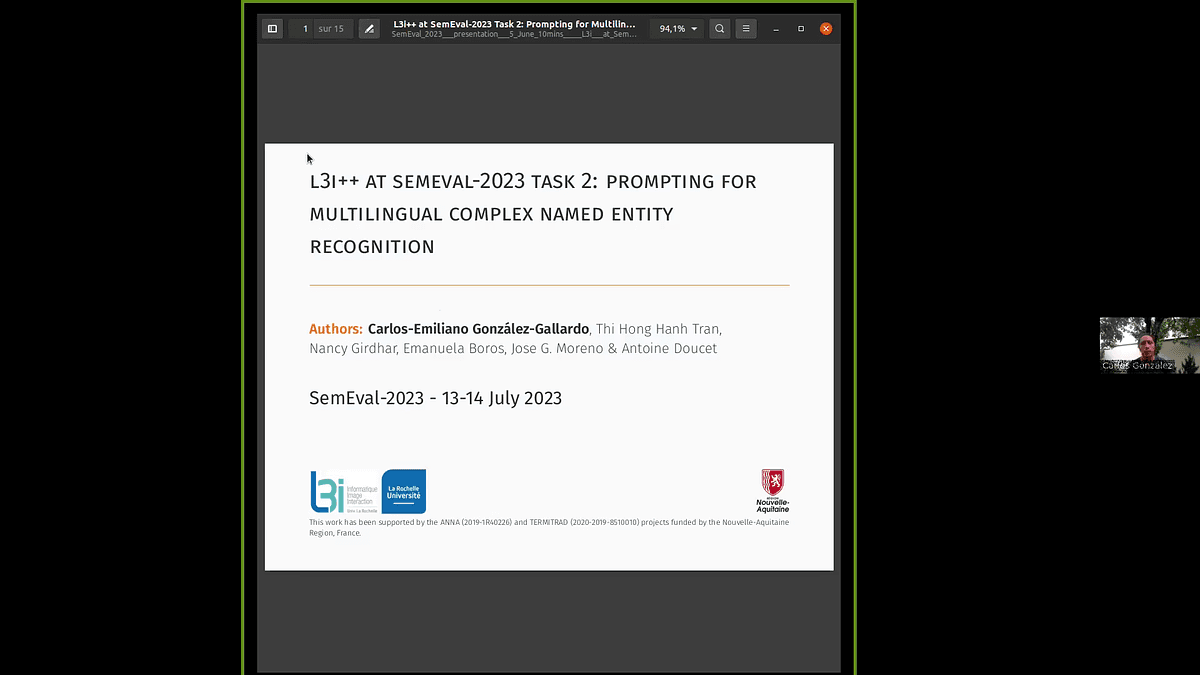Screen dimensions: 1200x675
Task: Click the 'SemEval-2023 - 13-14 July 2023' line
Action: click(x=435, y=398)
